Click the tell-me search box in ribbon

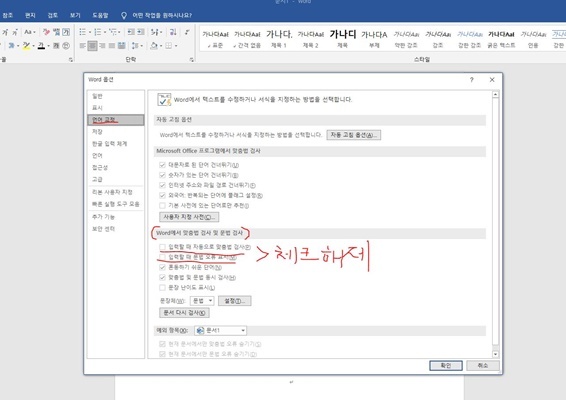tap(157, 15)
